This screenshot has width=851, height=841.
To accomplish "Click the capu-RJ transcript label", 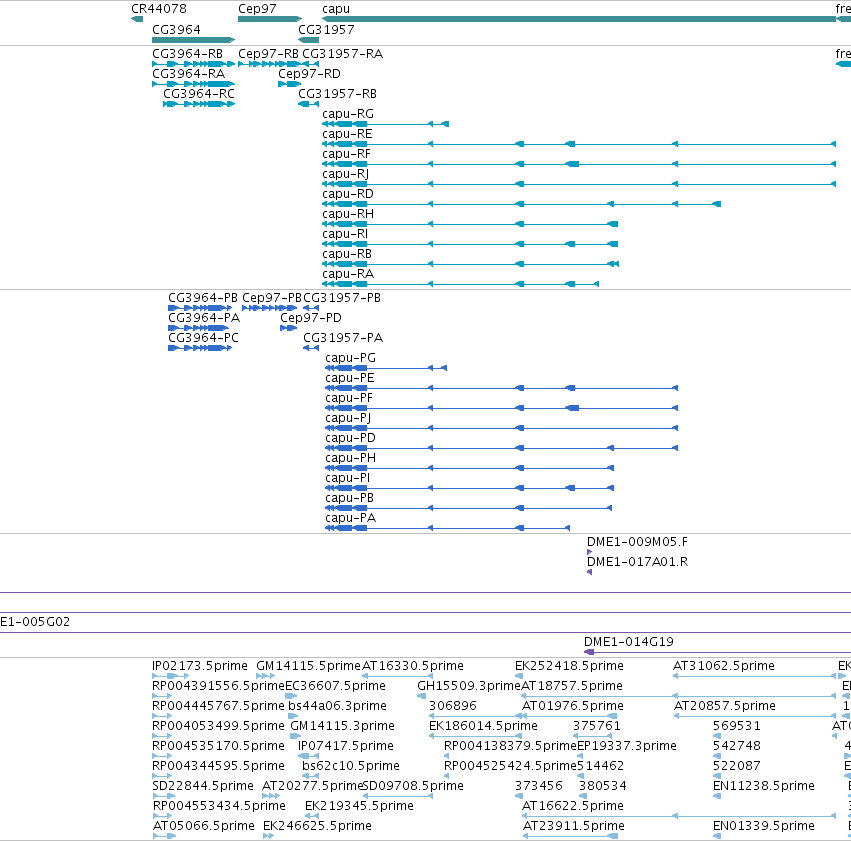I will coord(346,174).
